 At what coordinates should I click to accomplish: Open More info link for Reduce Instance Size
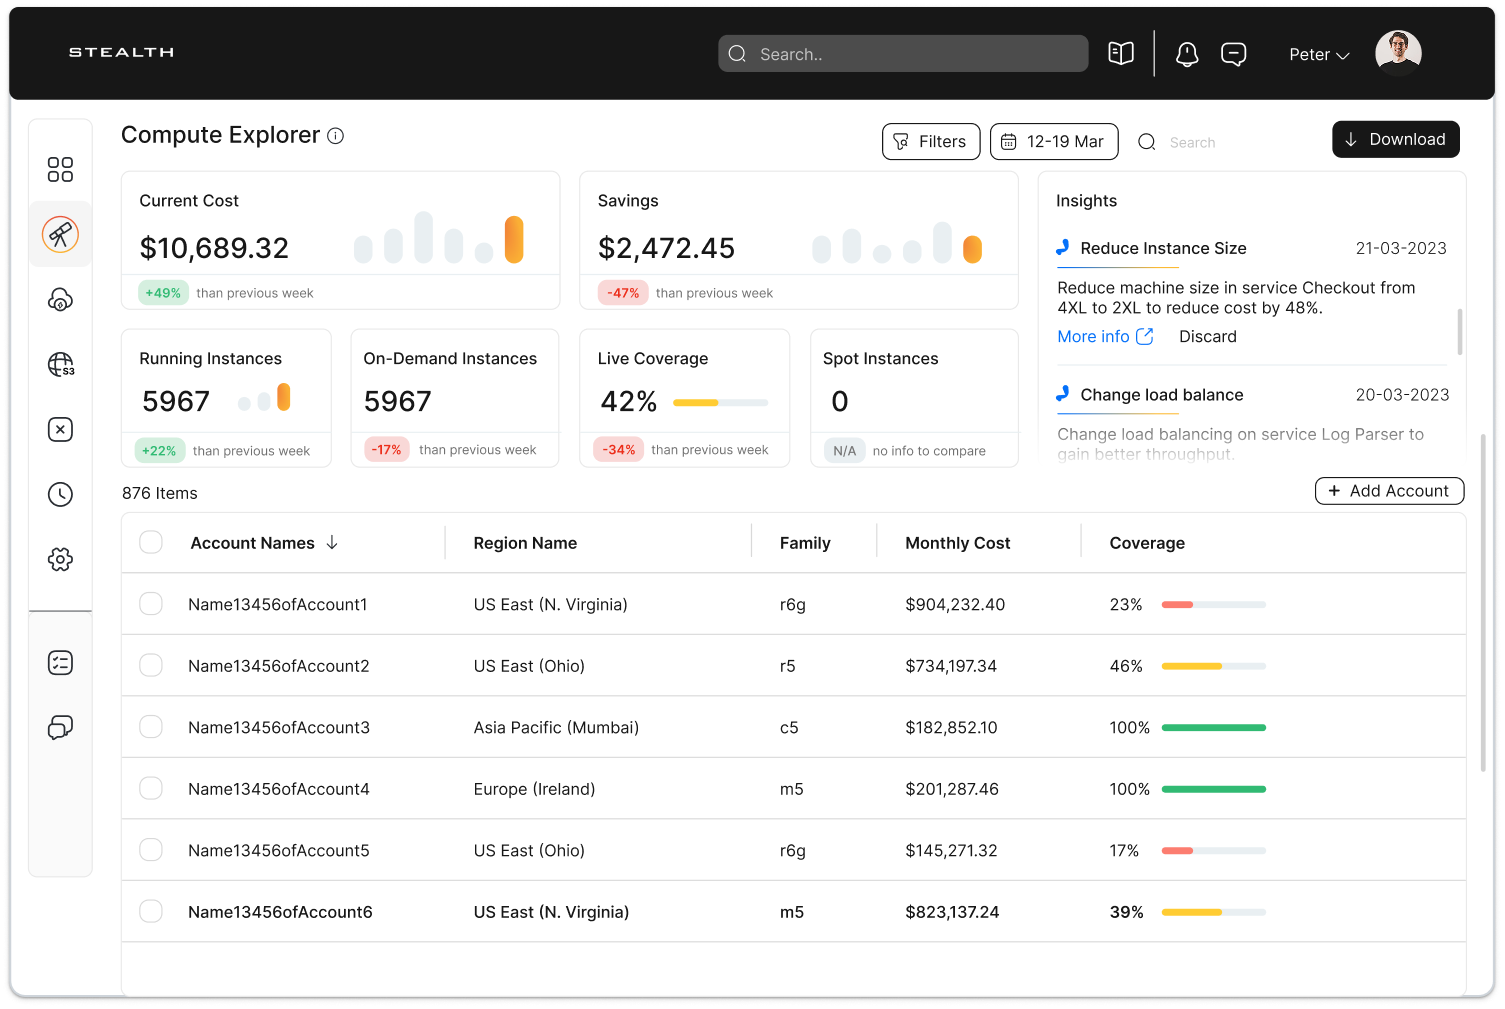coord(1105,337)
